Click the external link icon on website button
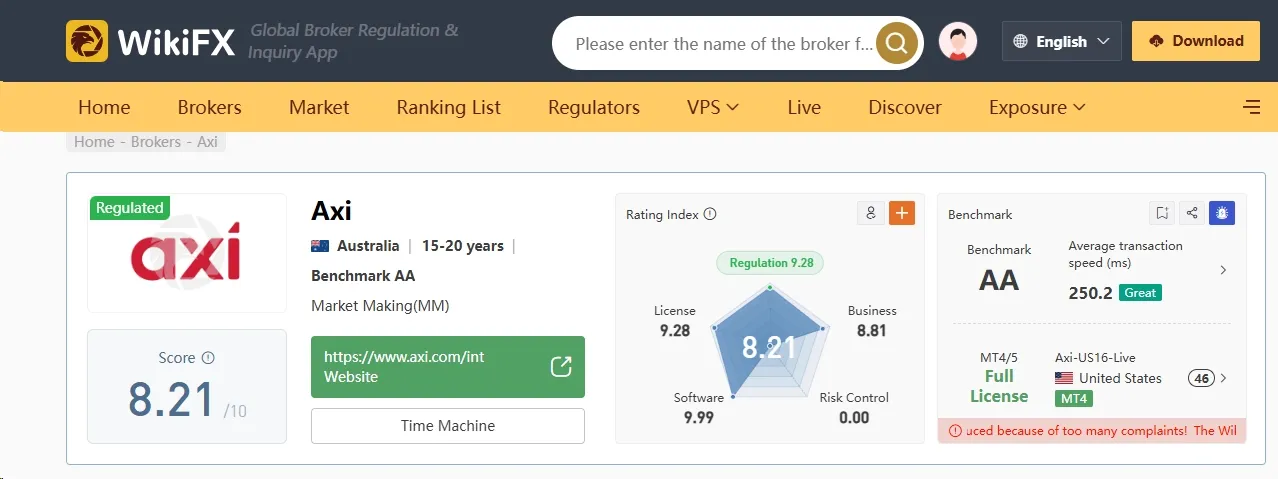This screenshot has height=479, width=1278. (562, 367)
